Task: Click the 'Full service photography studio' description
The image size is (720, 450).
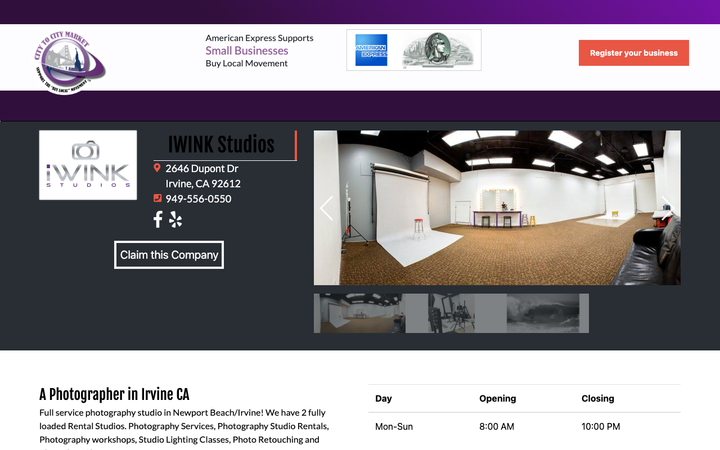Action: [x=184, y=426]
